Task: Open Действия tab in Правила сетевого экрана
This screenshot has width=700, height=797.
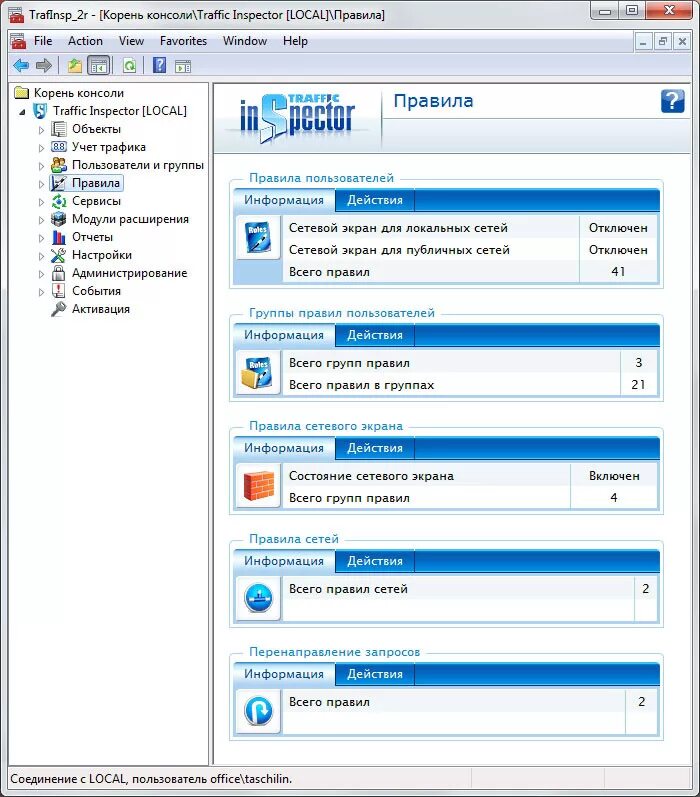Action: click(x=375, y=448)
